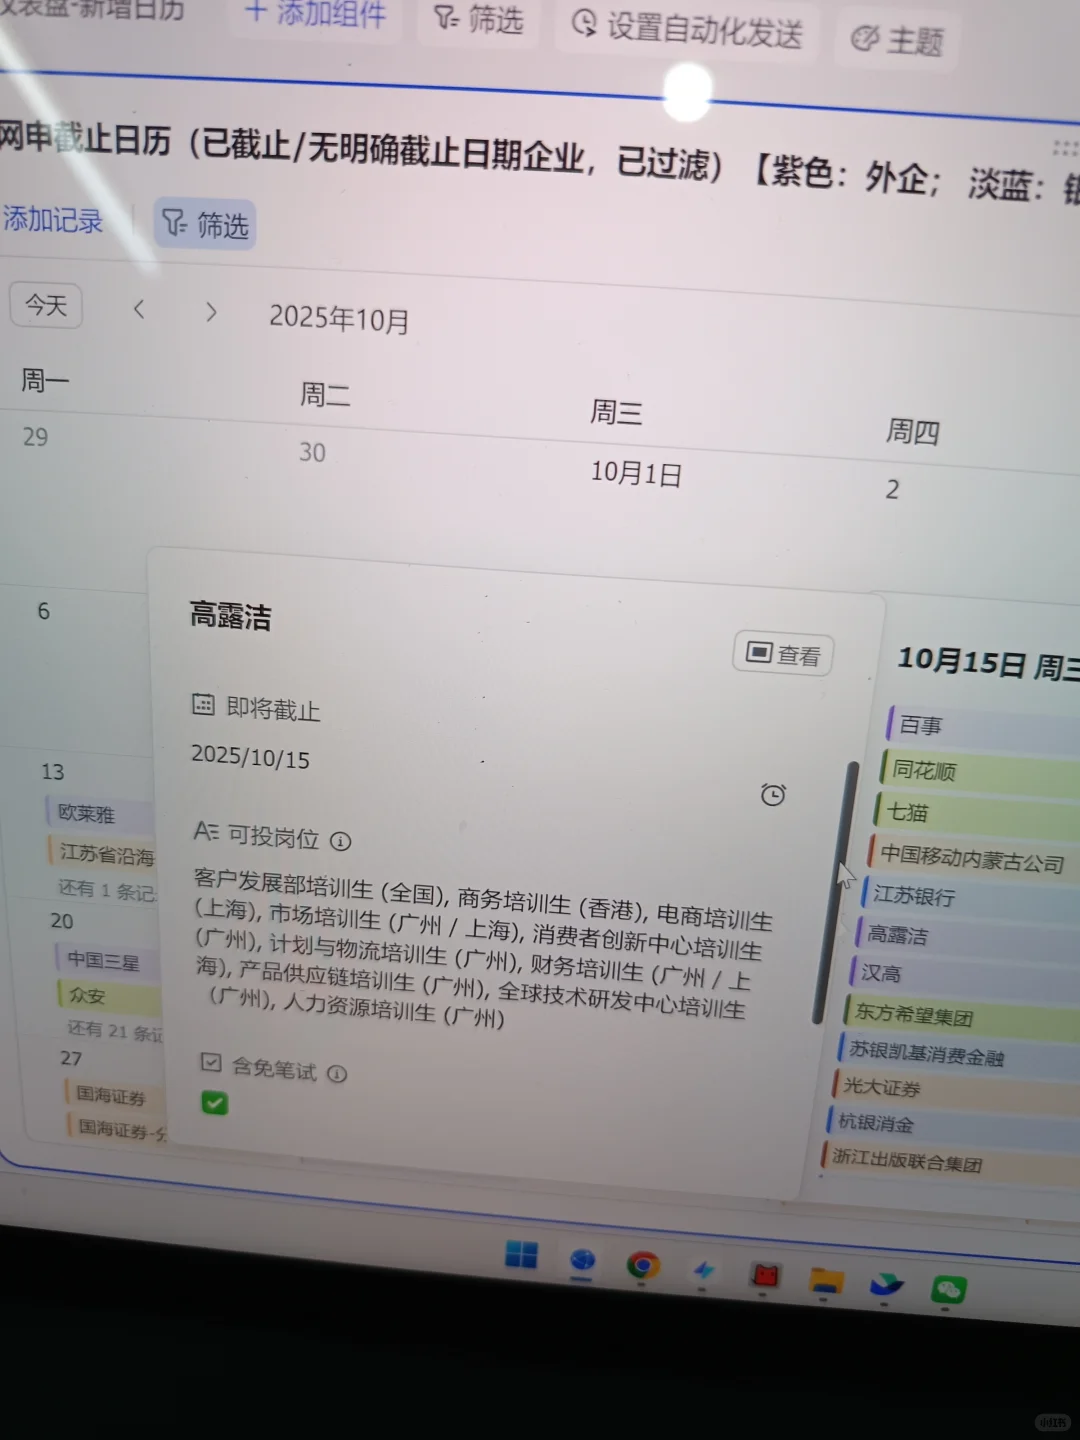Open 设置自动化发送 settings
The width and height of the screenshot is (1080, 1440).
(x=687, y=28)
